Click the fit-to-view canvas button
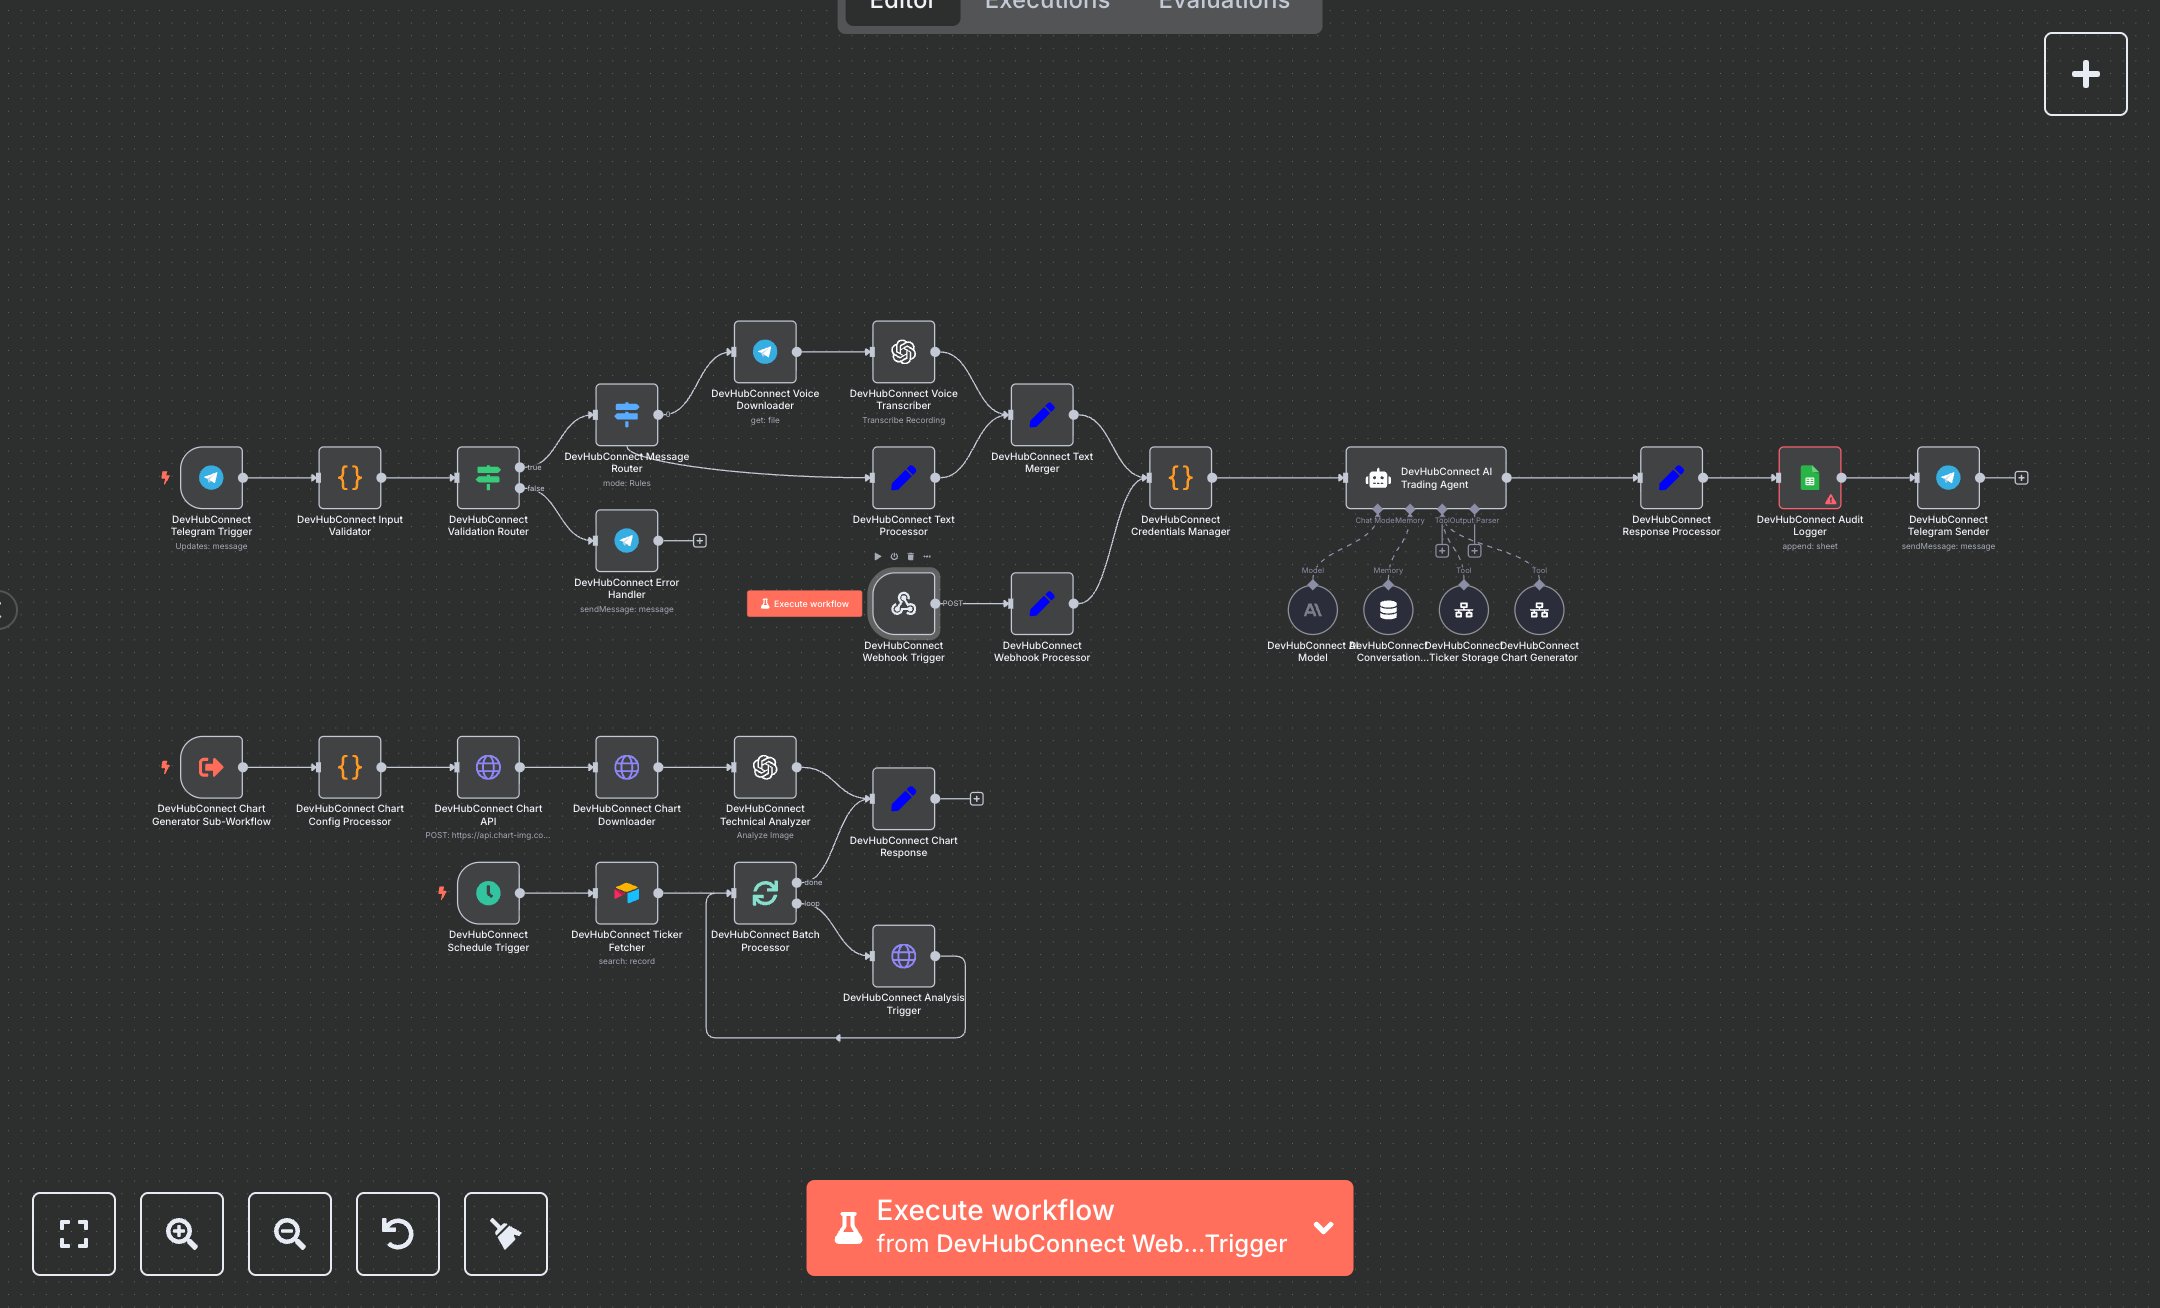This screenshot has height=1308, width=2160. [74, 1233]
